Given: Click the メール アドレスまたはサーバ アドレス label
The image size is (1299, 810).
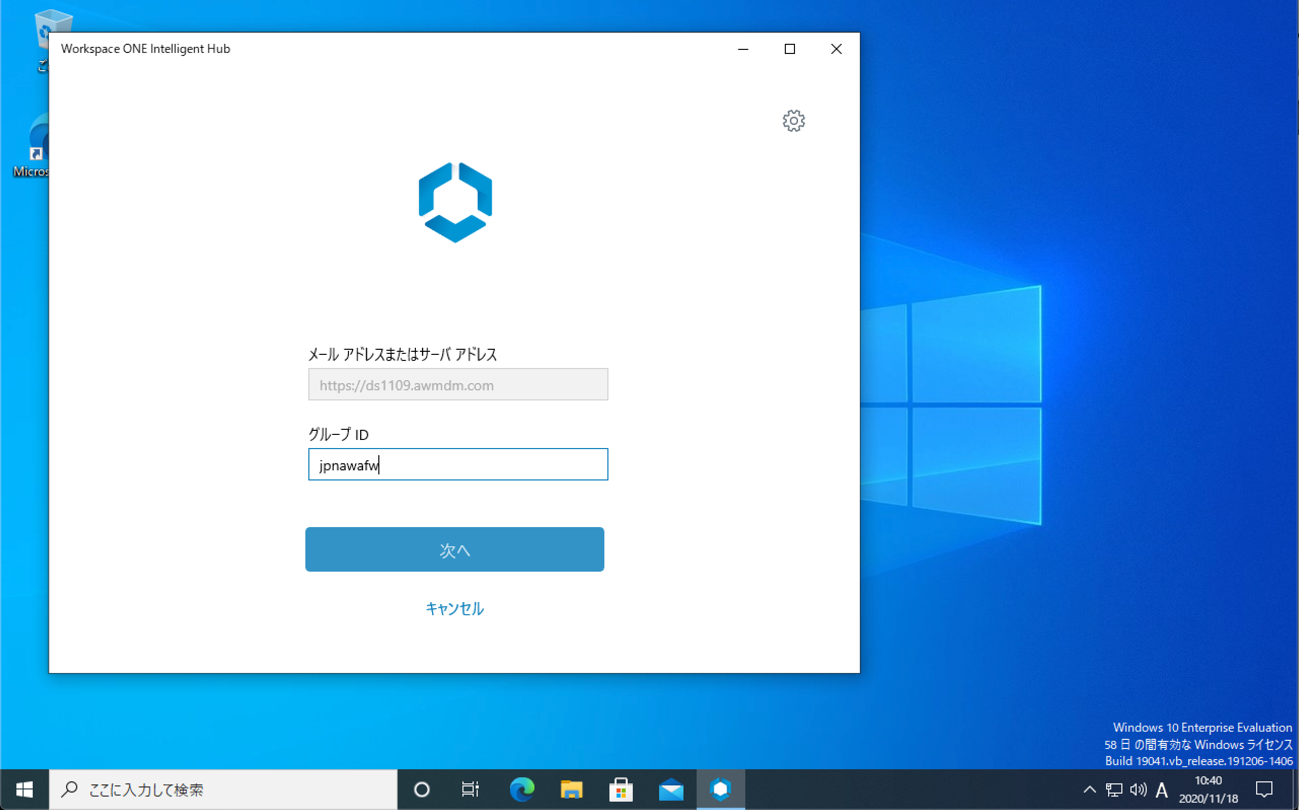Looking at the screenshot, I should click(403, 355).
